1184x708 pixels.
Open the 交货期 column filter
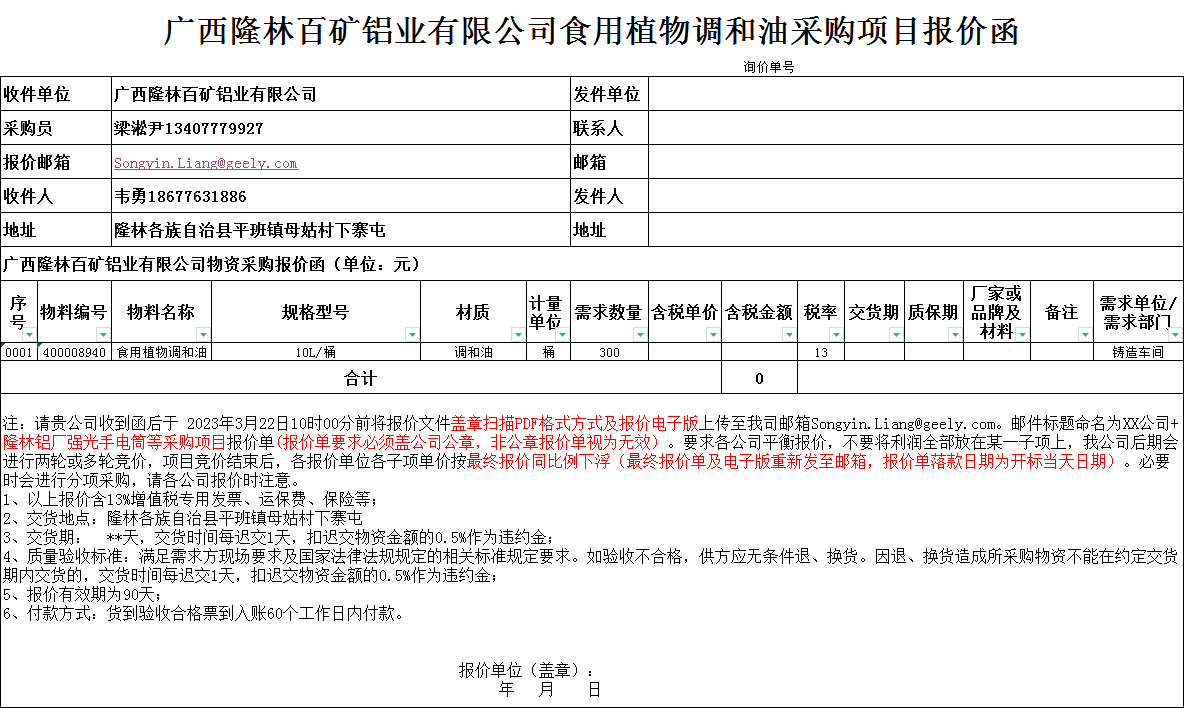click(896, 334)
